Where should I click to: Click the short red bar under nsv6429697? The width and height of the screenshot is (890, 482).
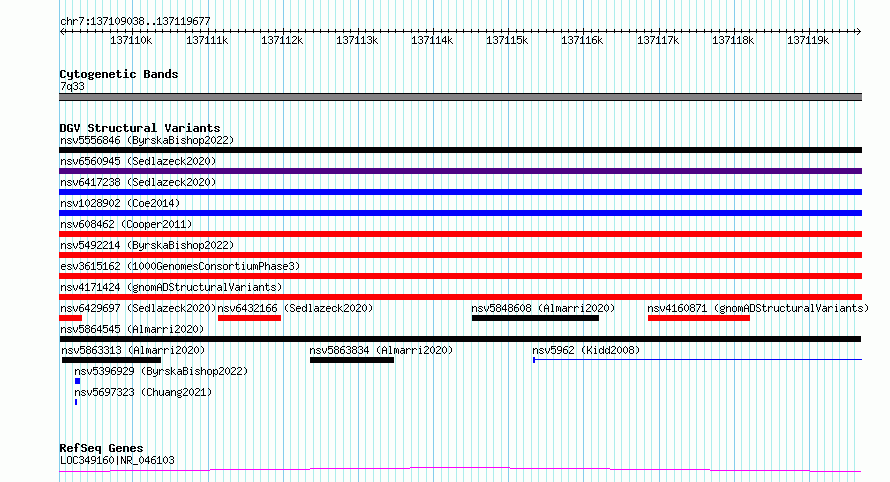[70, 318]
